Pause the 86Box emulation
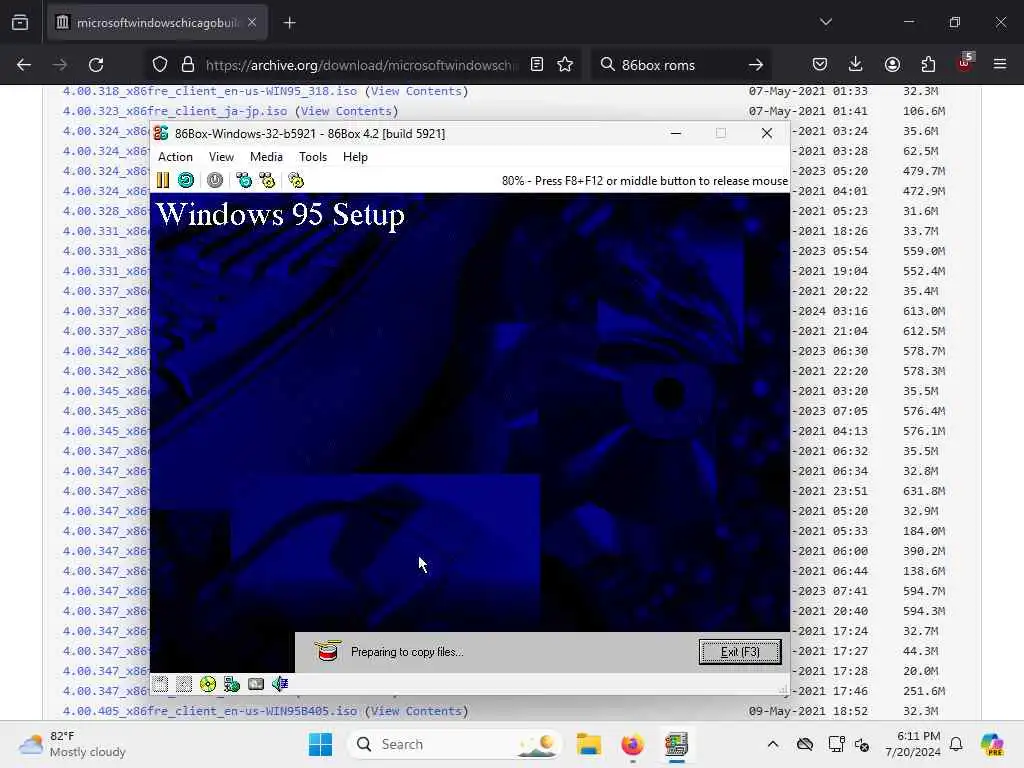 pos(163,180)
